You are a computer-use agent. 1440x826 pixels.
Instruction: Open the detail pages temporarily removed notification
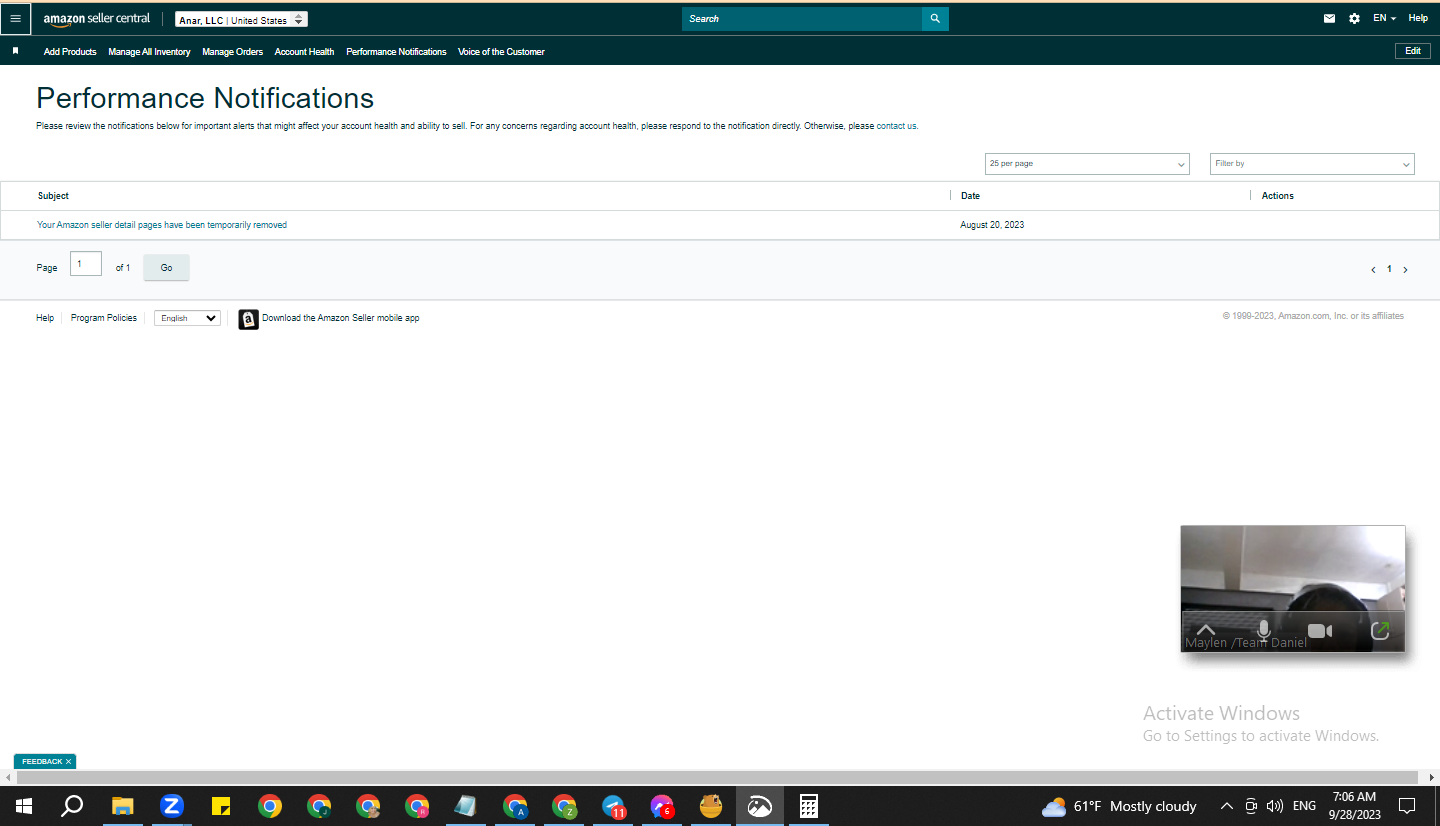pyautogui.click(x=162, y=225)
